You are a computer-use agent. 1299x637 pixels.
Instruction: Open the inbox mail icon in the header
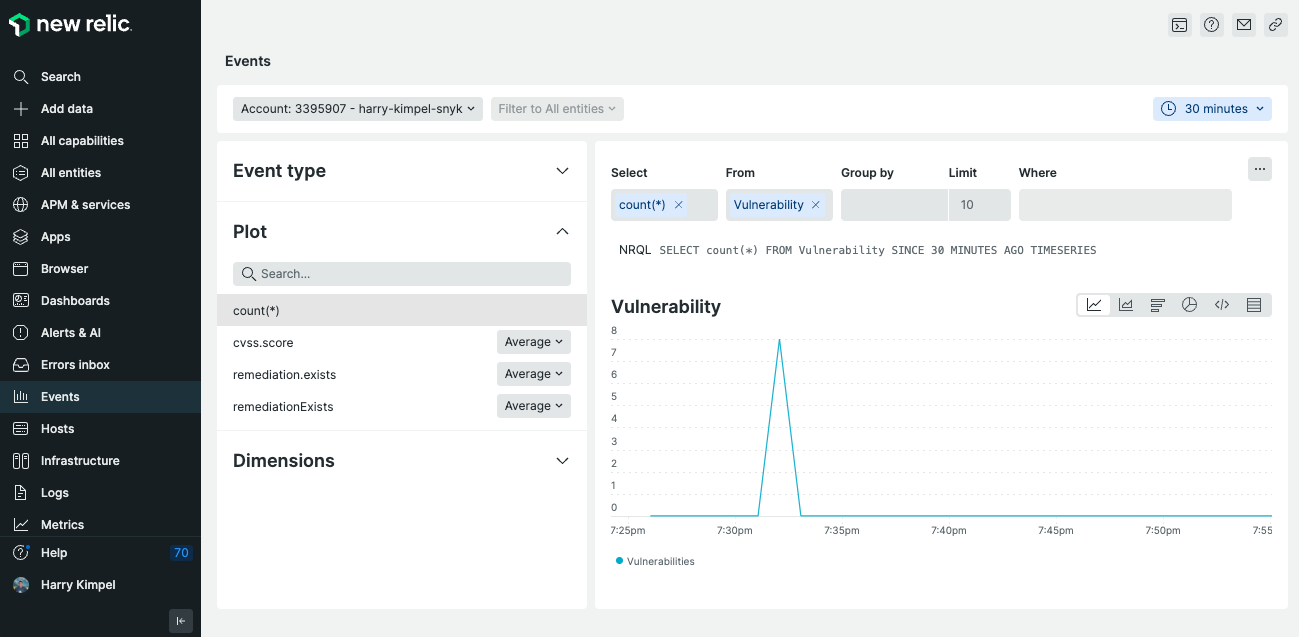pos(1243,24)
